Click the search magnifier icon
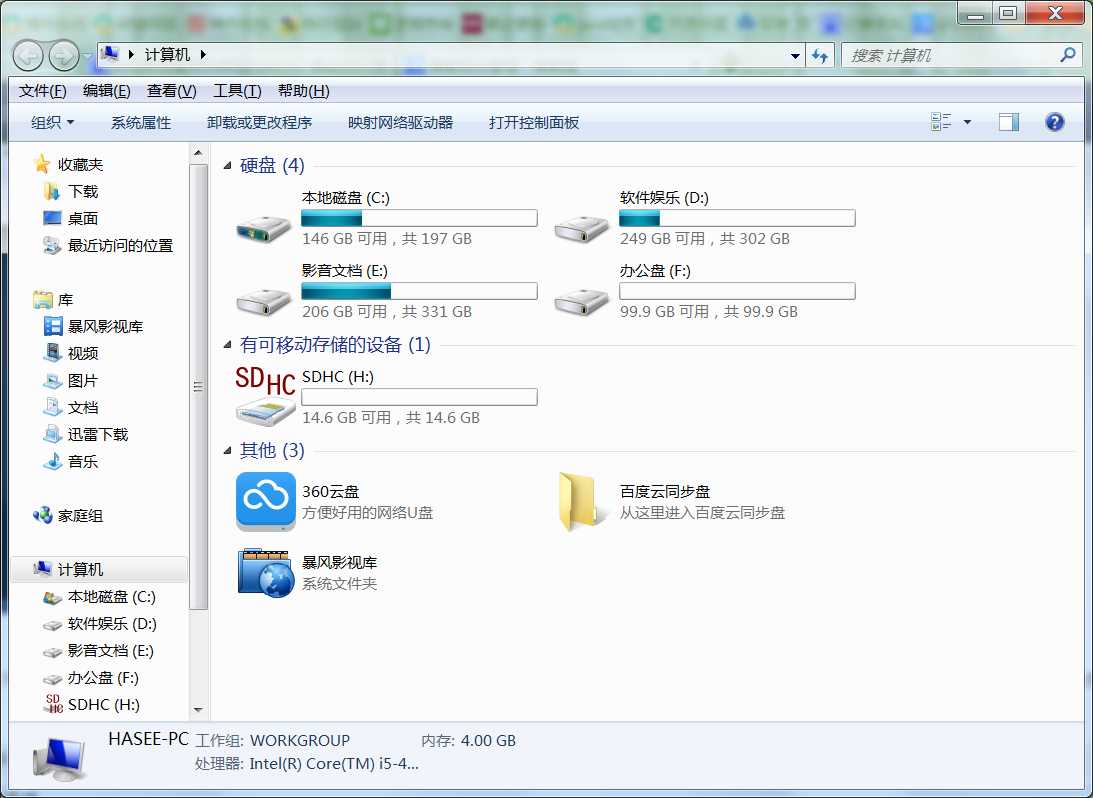Viewport: 1093px width, 798px height. pyautogui.click(x=1067, y=54)
